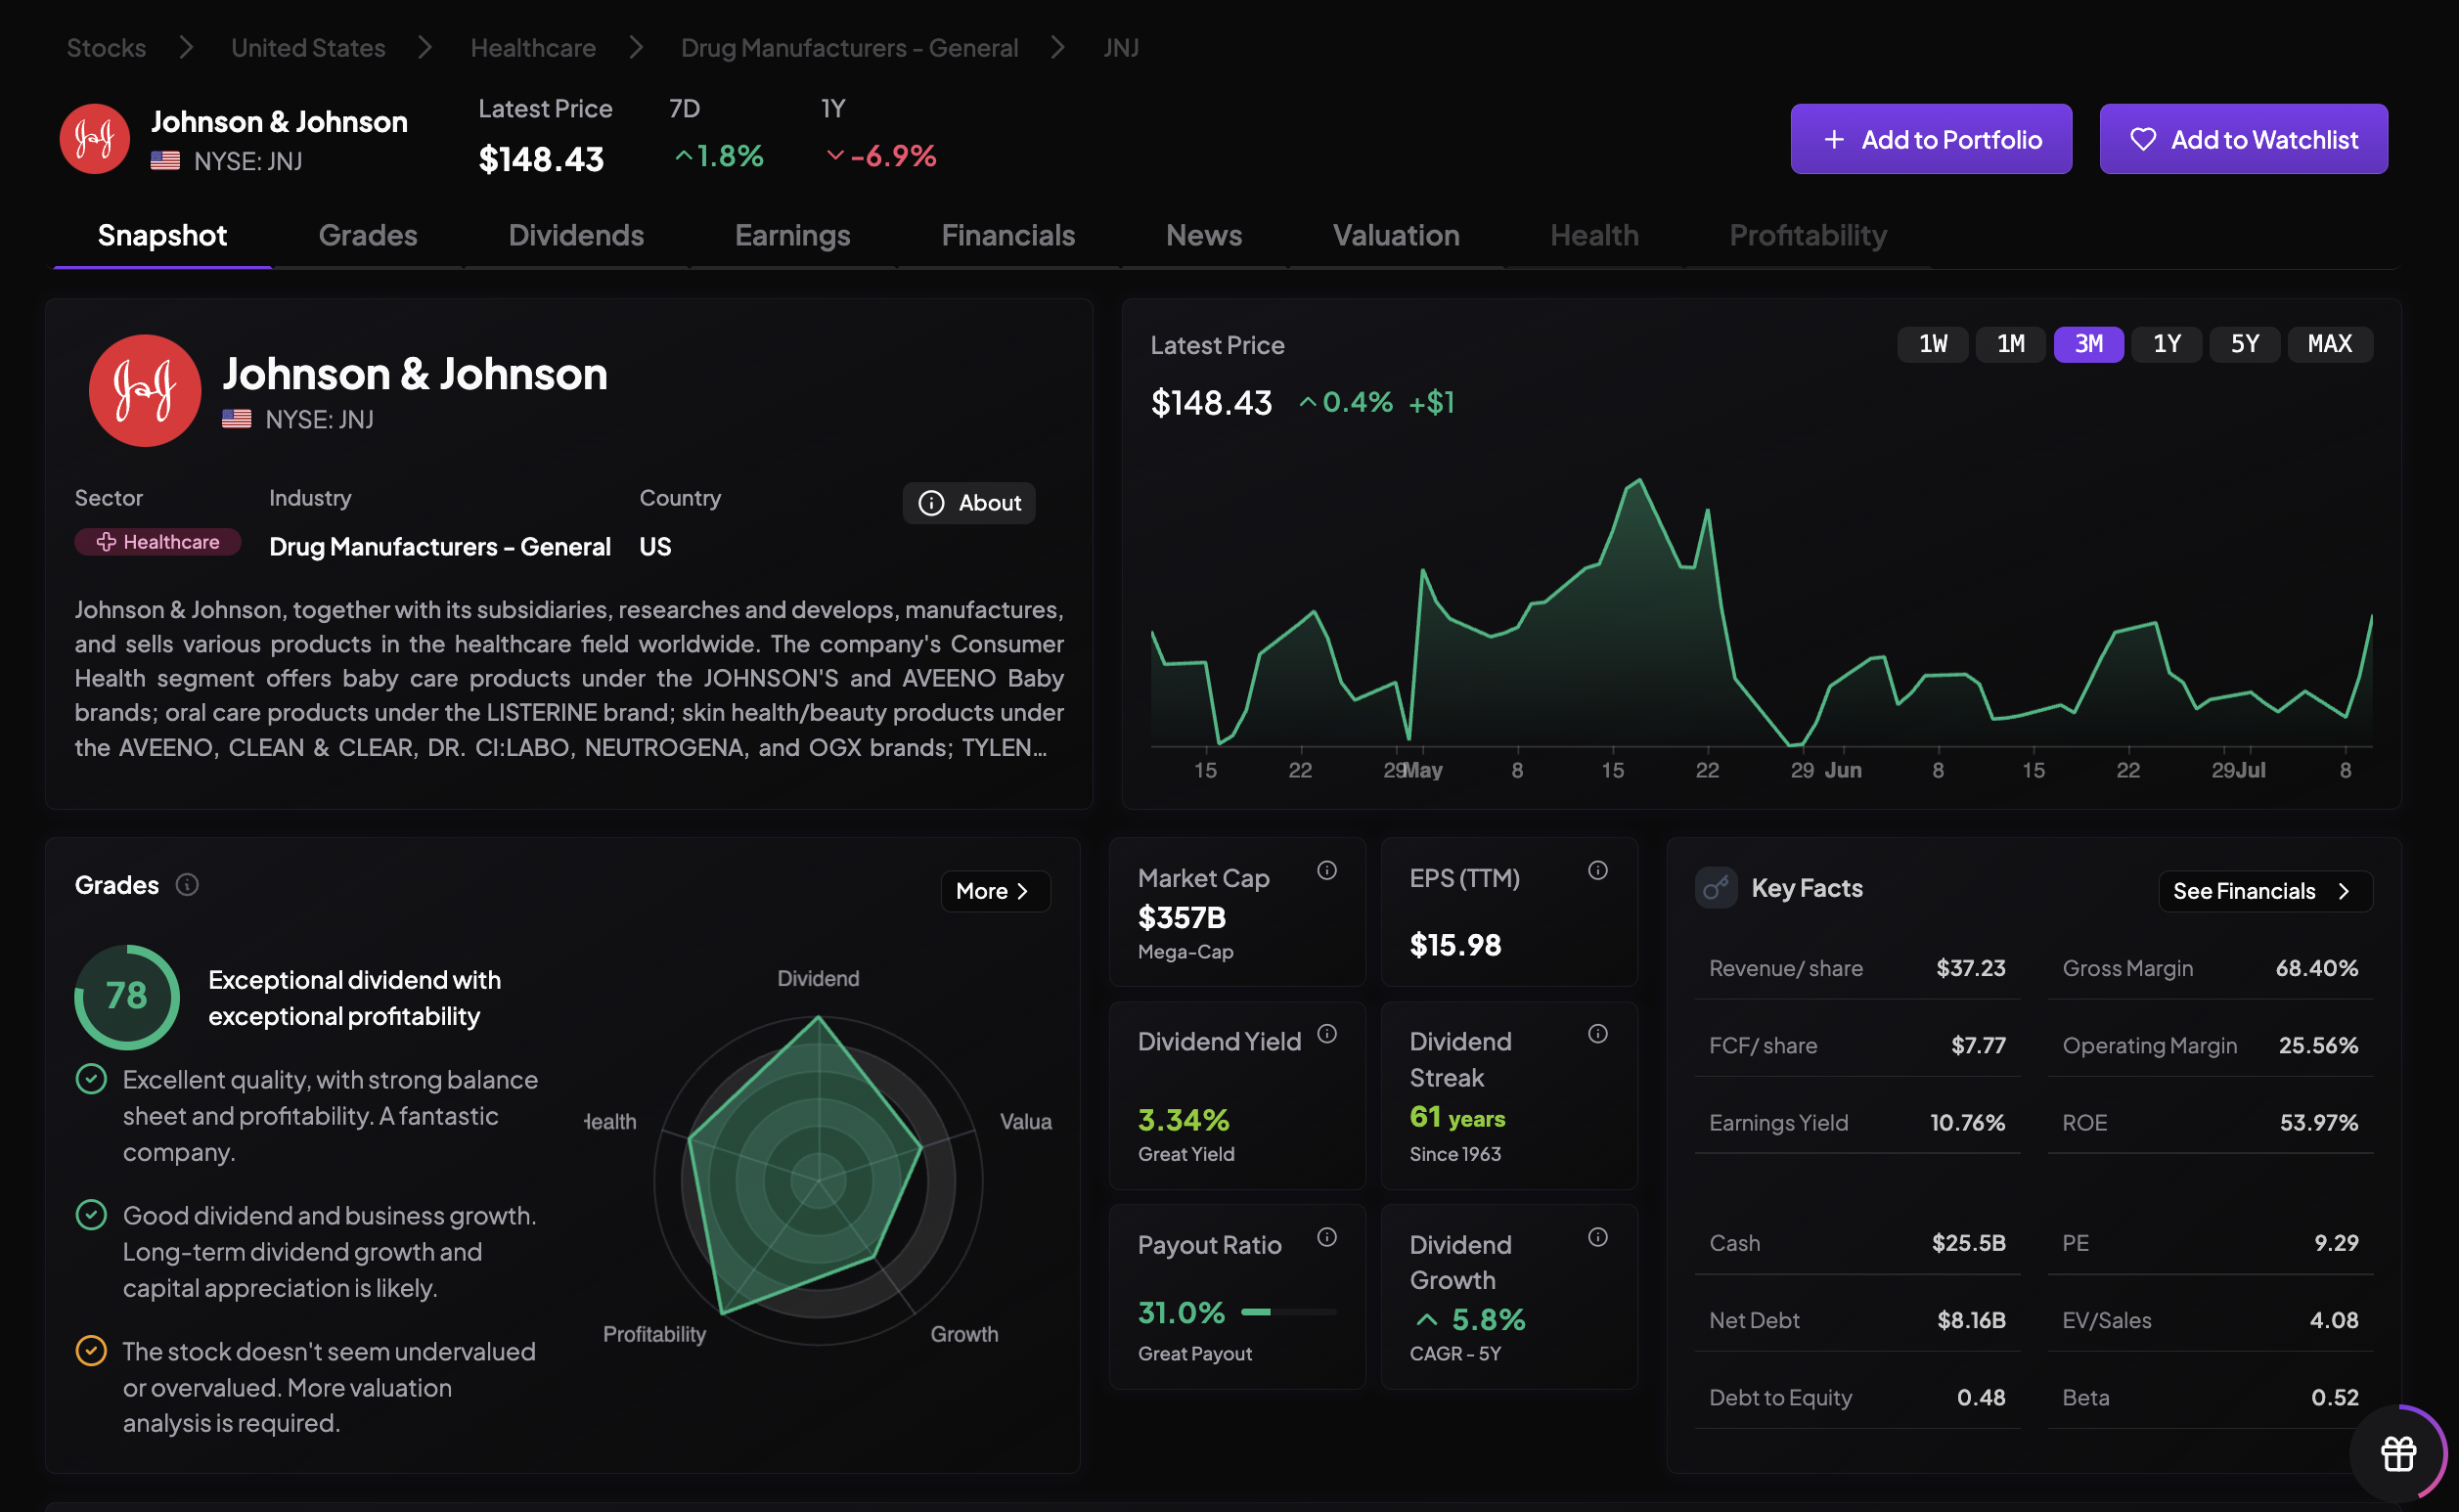Select 1Y chart range
The image size is (2459, 1512).
pos(2166,344)
